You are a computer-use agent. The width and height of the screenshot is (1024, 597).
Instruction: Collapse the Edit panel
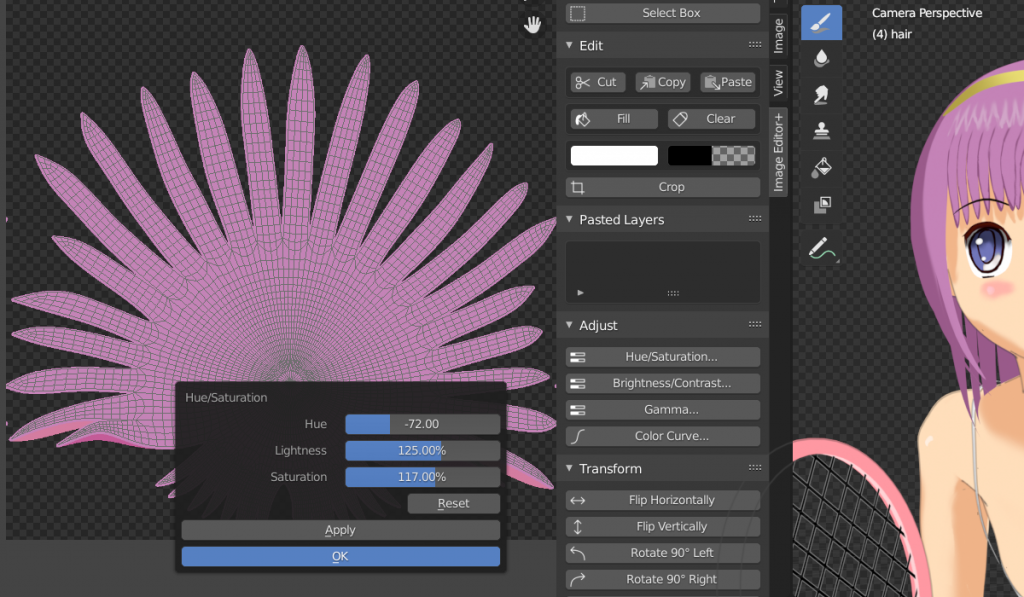click(x=569, y=46)
